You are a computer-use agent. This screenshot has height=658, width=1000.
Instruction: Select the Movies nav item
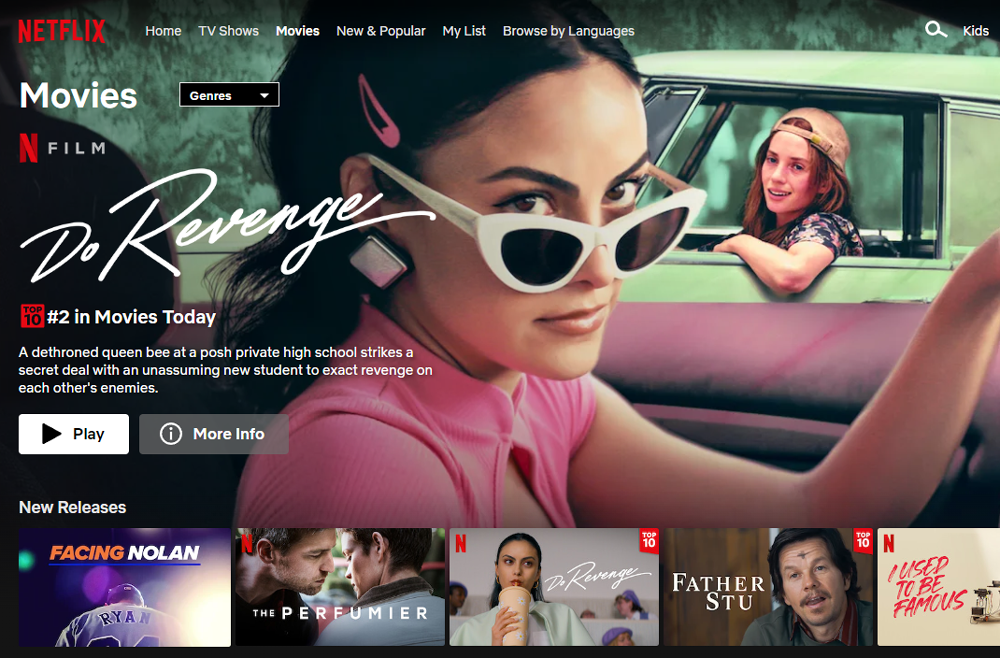297,31
